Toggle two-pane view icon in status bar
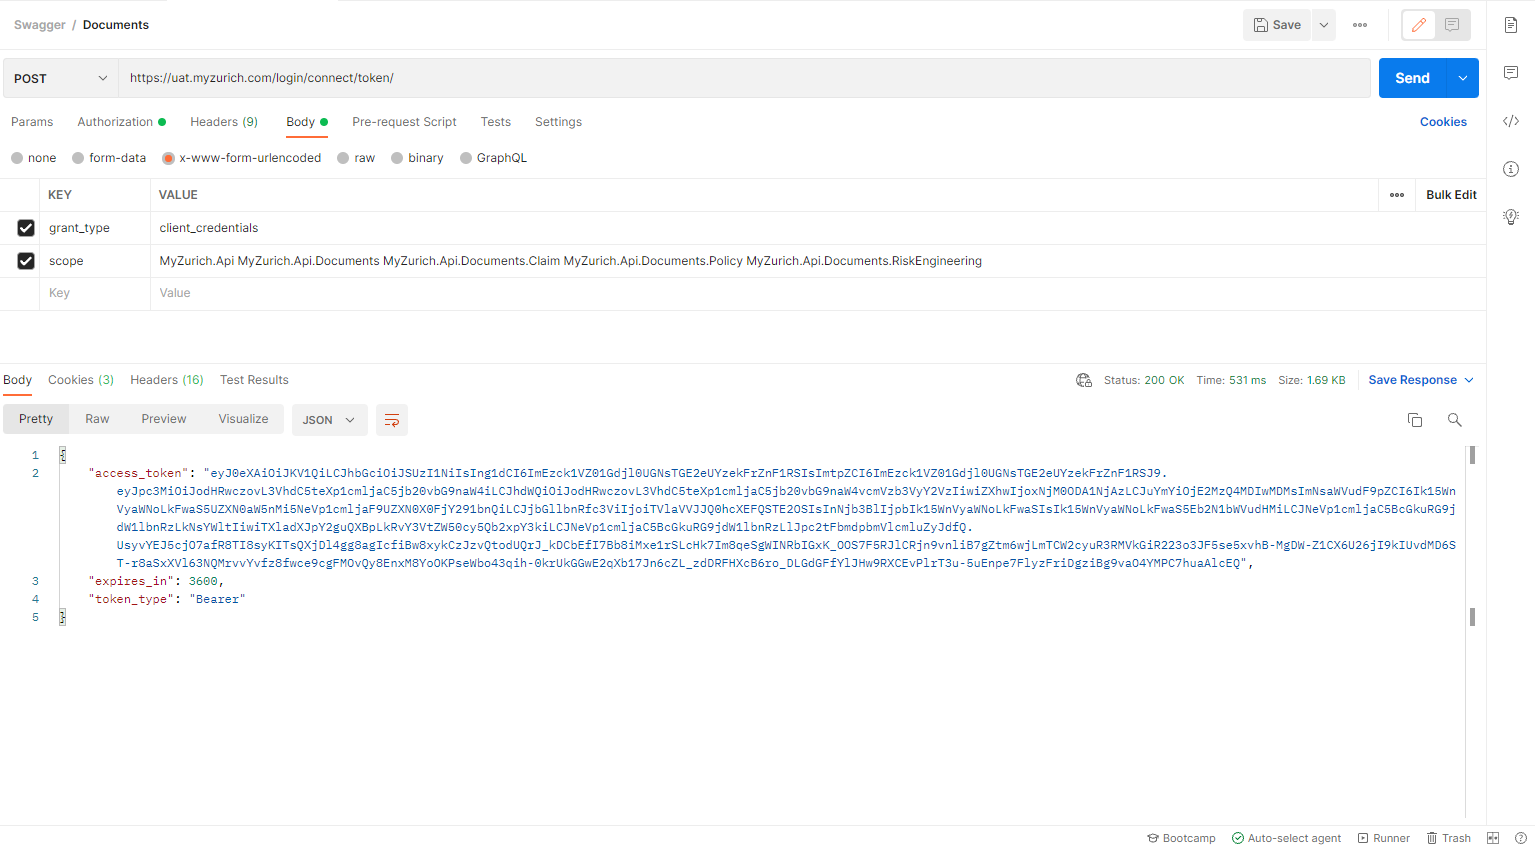 pyautogui.click(x=1493, y=838)
